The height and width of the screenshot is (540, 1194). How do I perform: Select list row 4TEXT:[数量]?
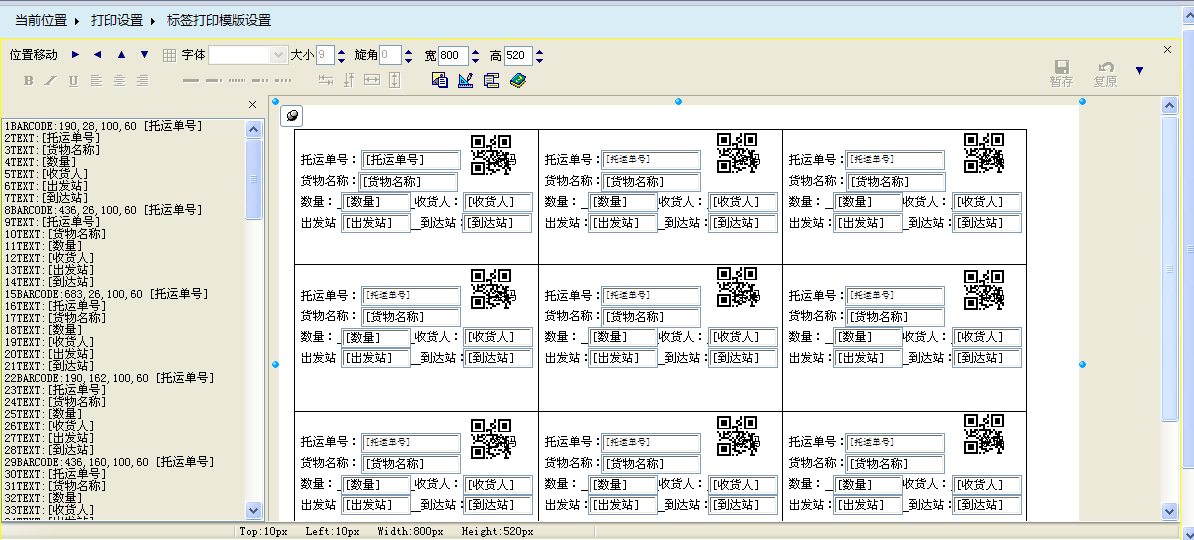click(40, 161)
